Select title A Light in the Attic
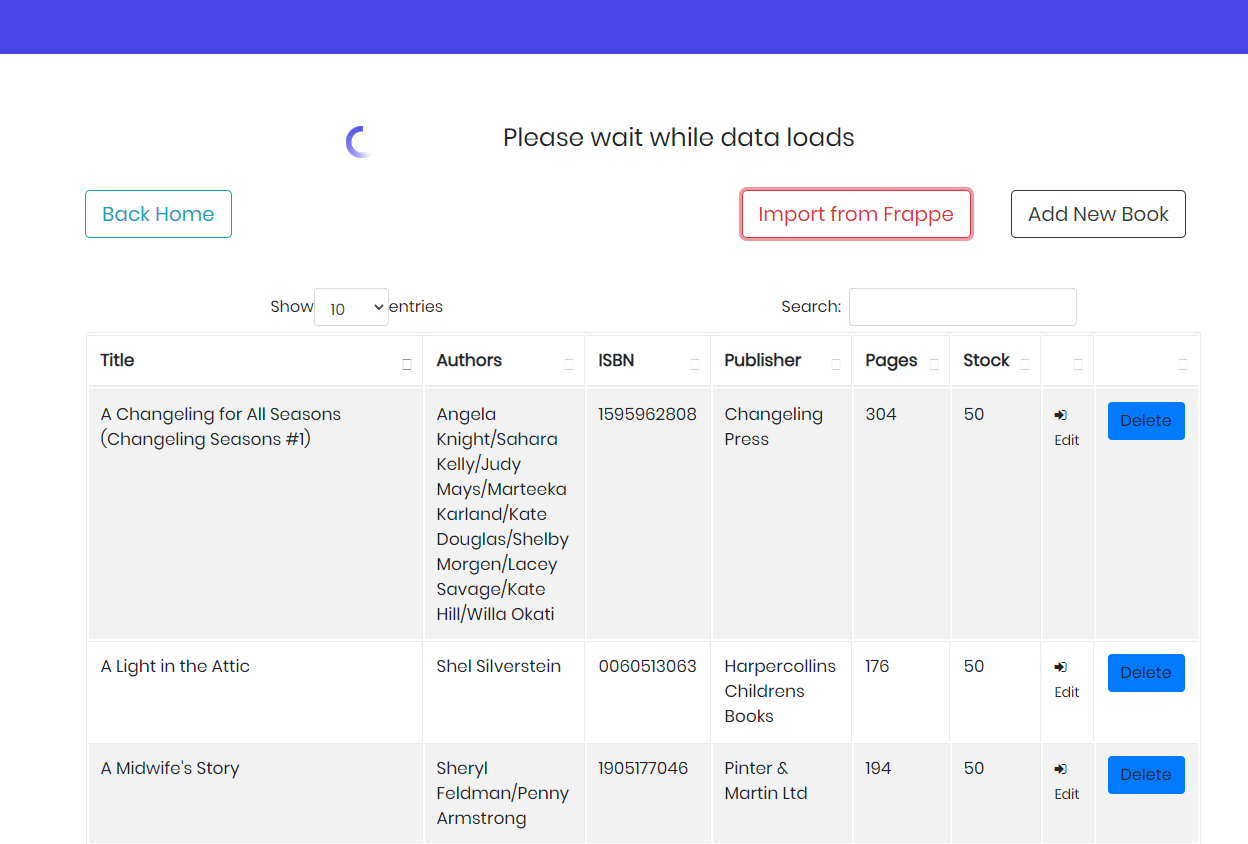Viewport: 1248px width, 844px height. 175,667
